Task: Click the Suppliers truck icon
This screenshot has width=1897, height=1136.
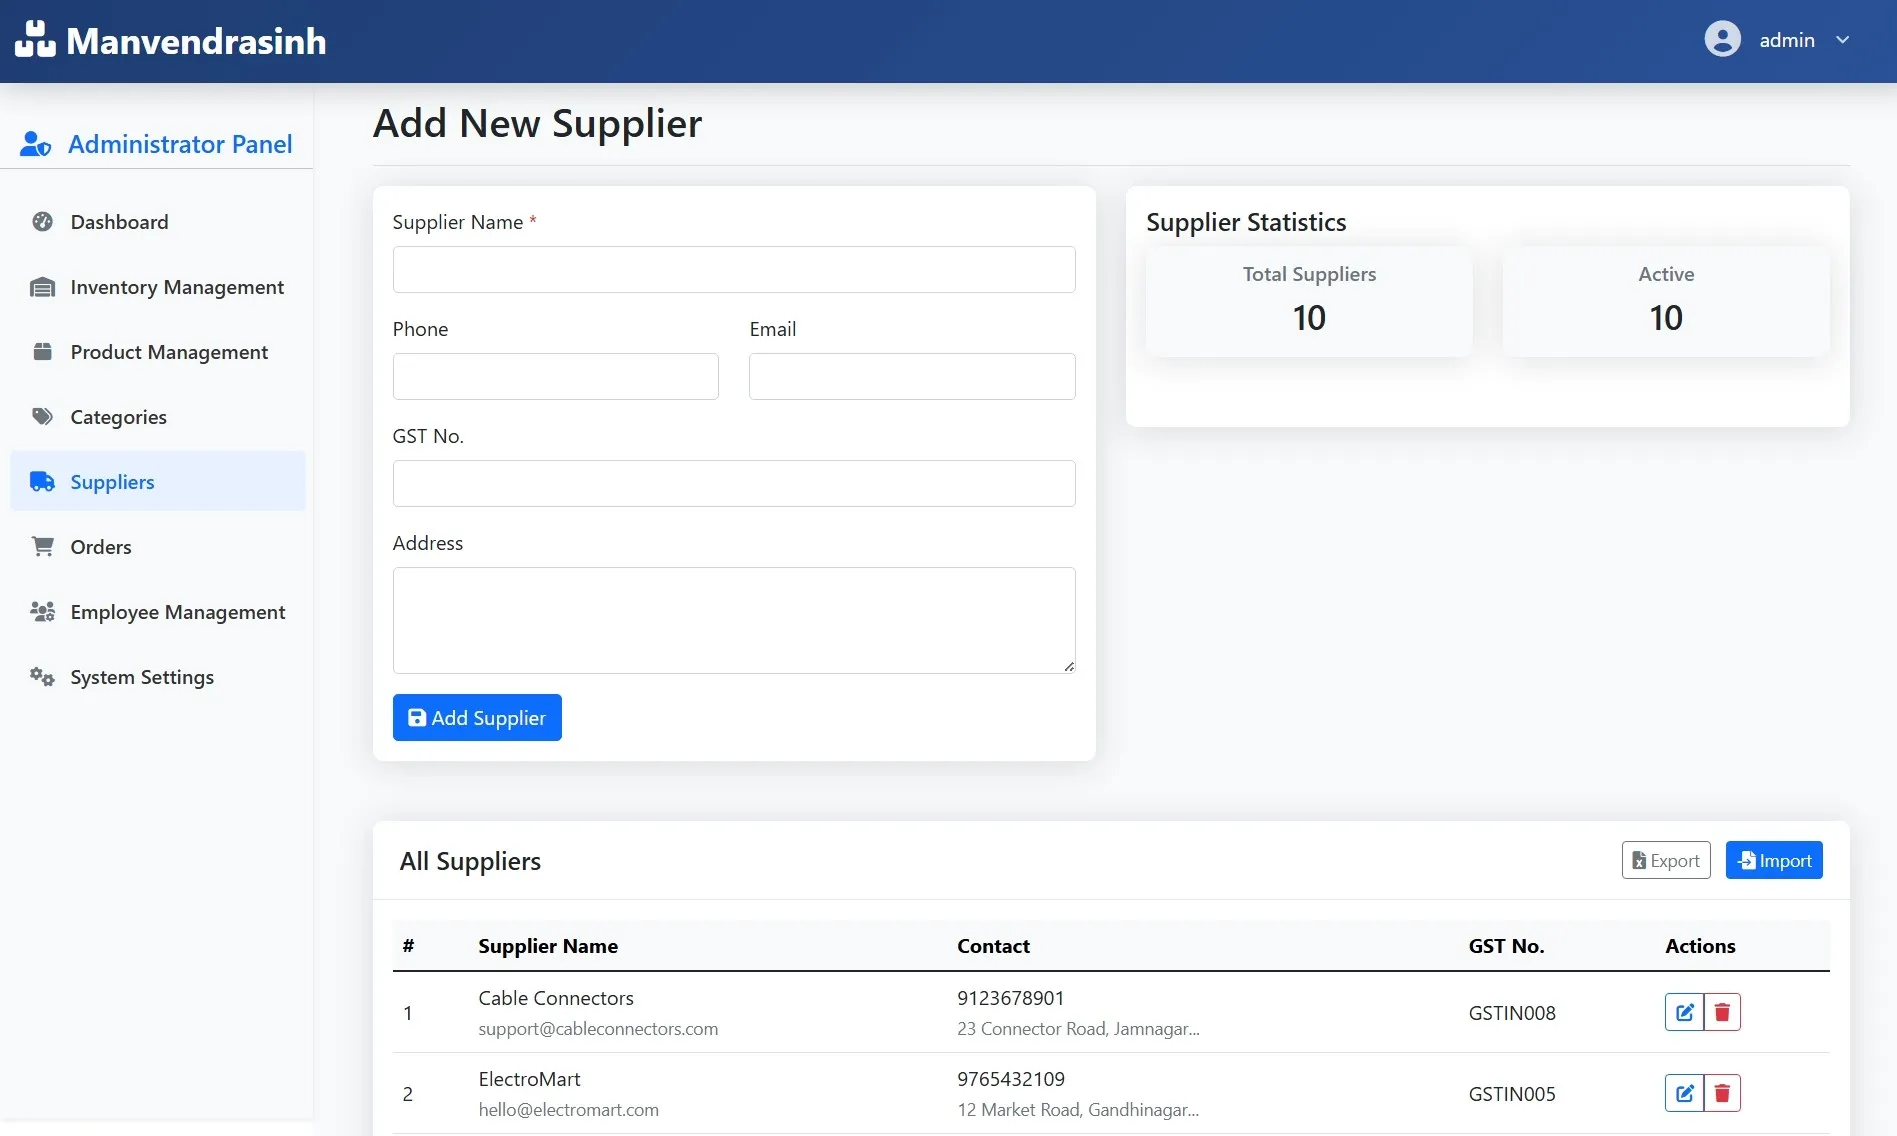Action: [43, 481]
